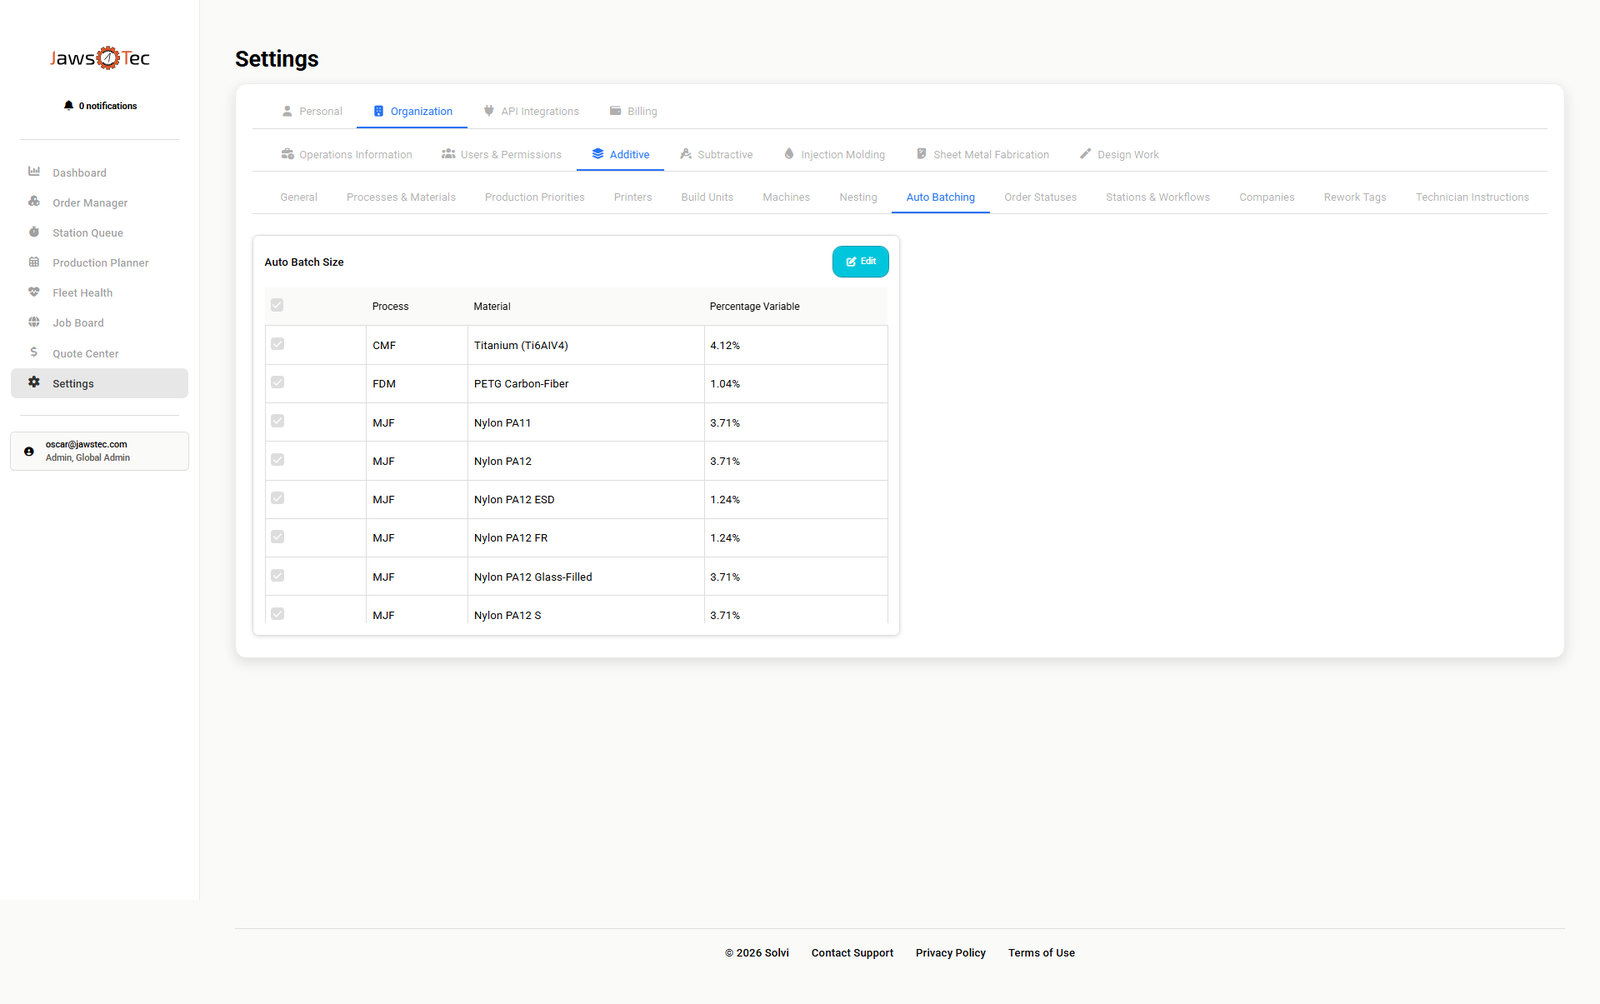This screenshot has width=1600, height=1004.
Task: Toggle the select-all checkbox in table header
Action: (277, 305)
